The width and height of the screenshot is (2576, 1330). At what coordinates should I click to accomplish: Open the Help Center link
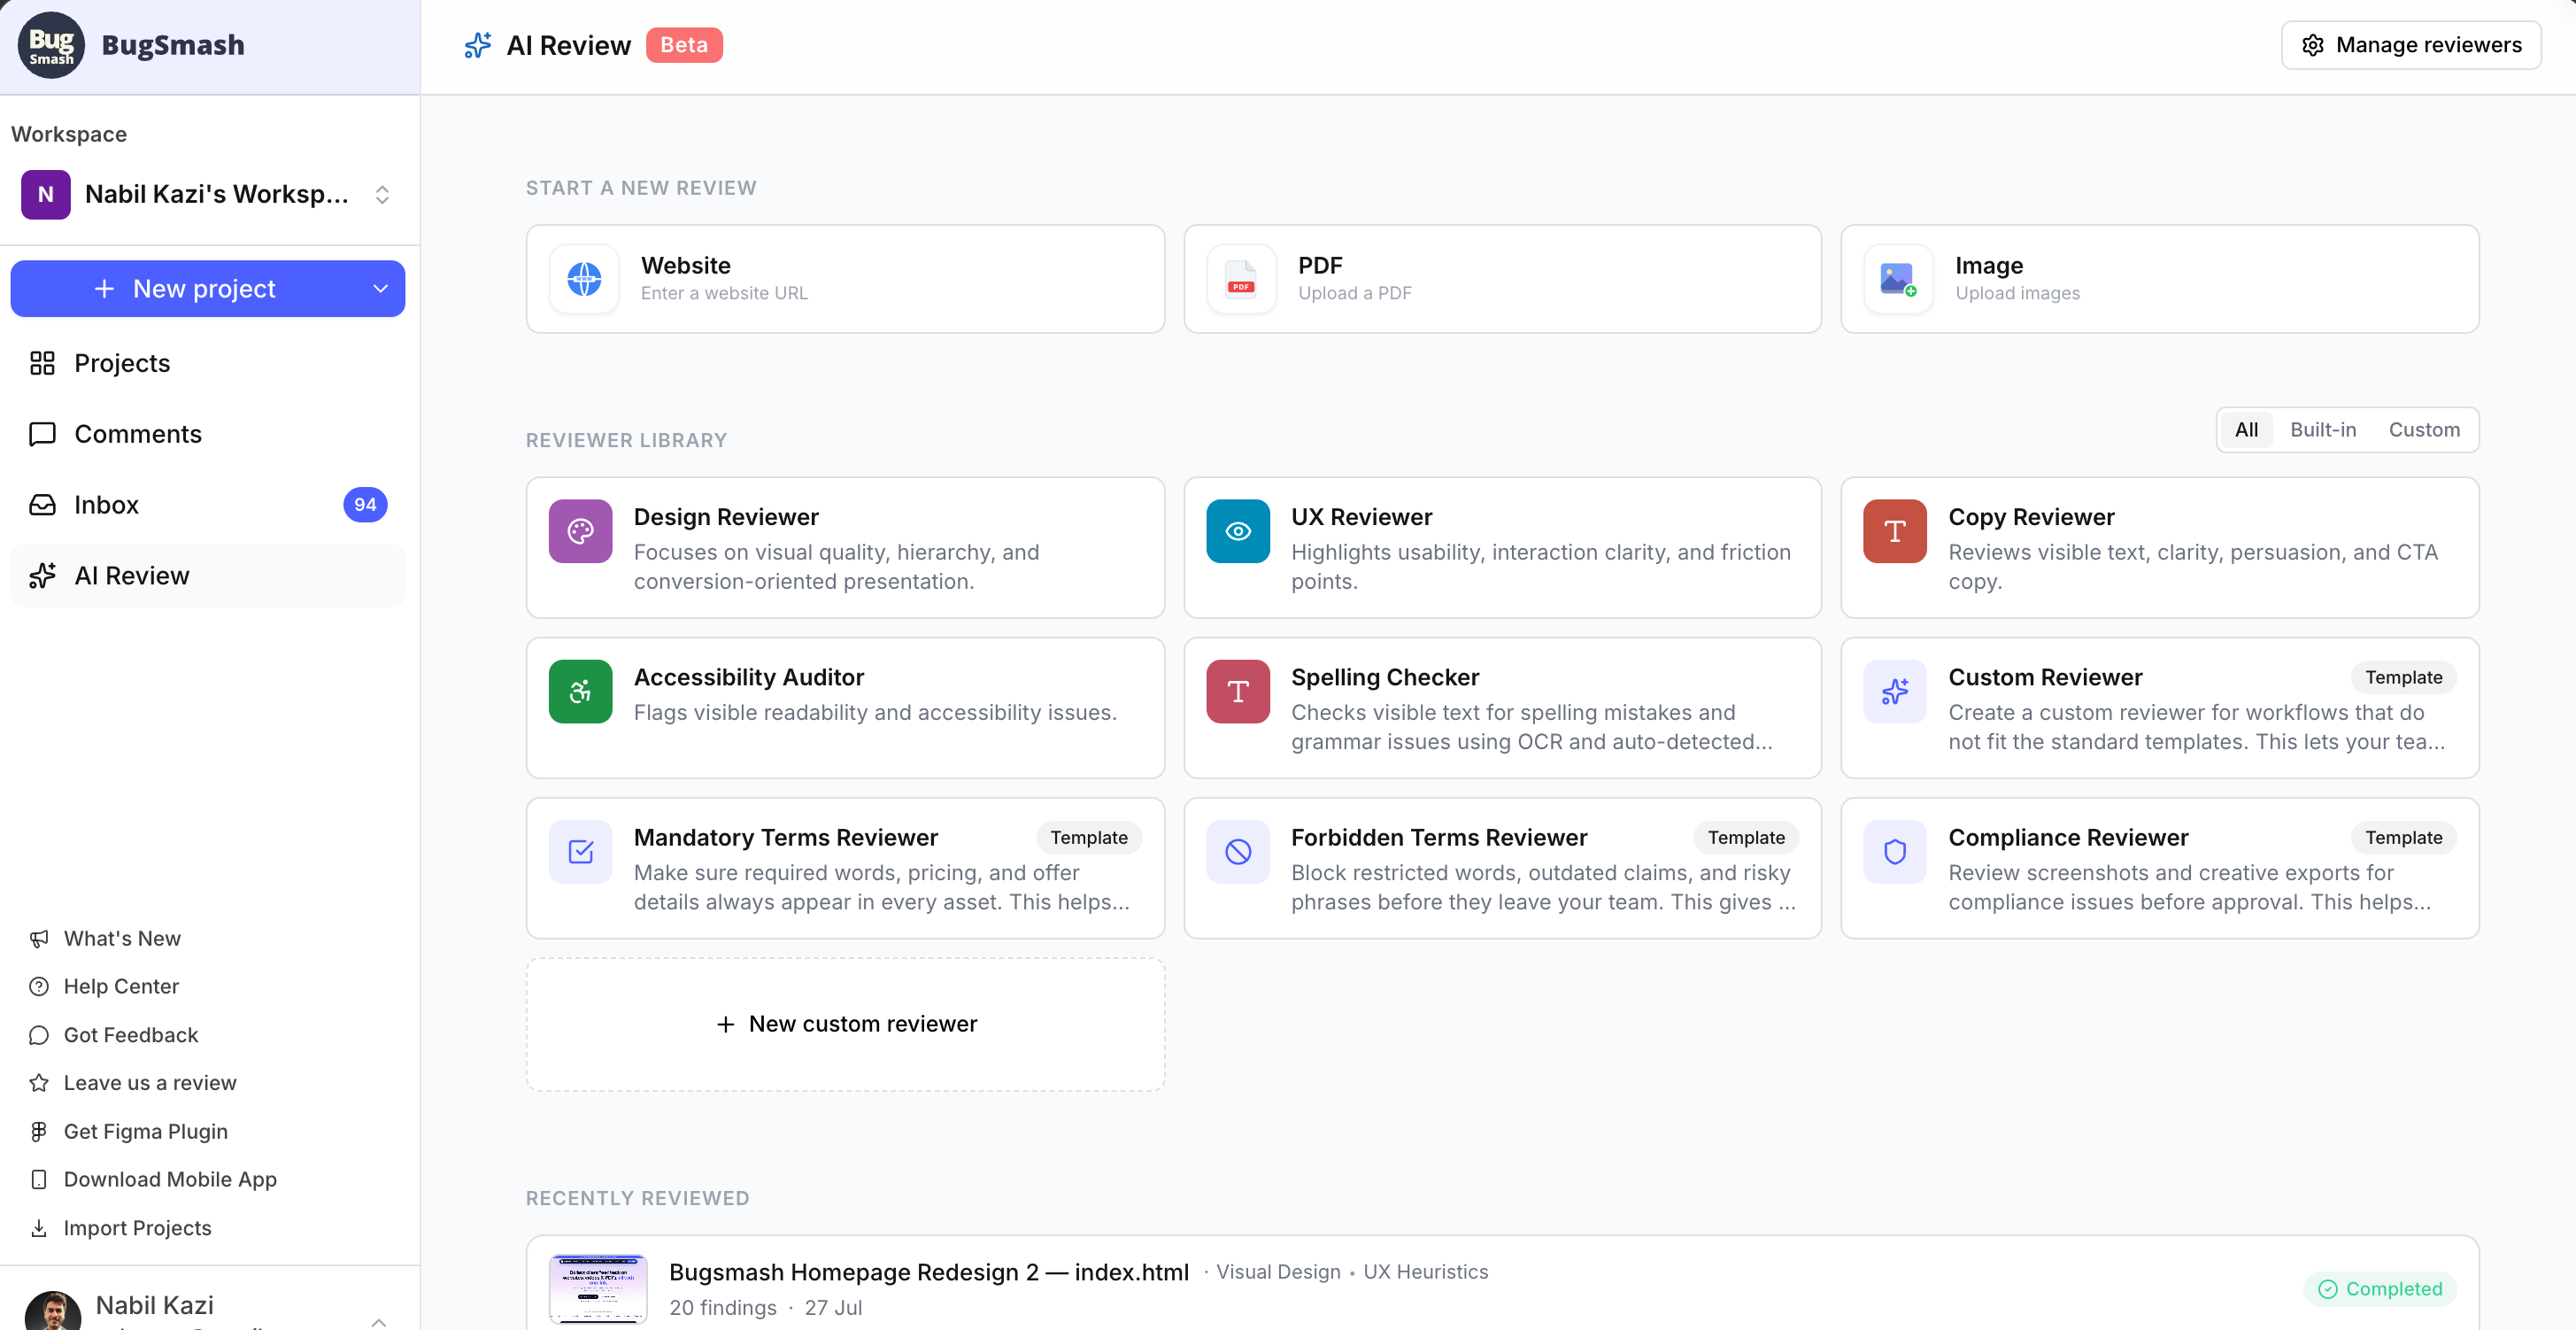[x=121, y=986]
